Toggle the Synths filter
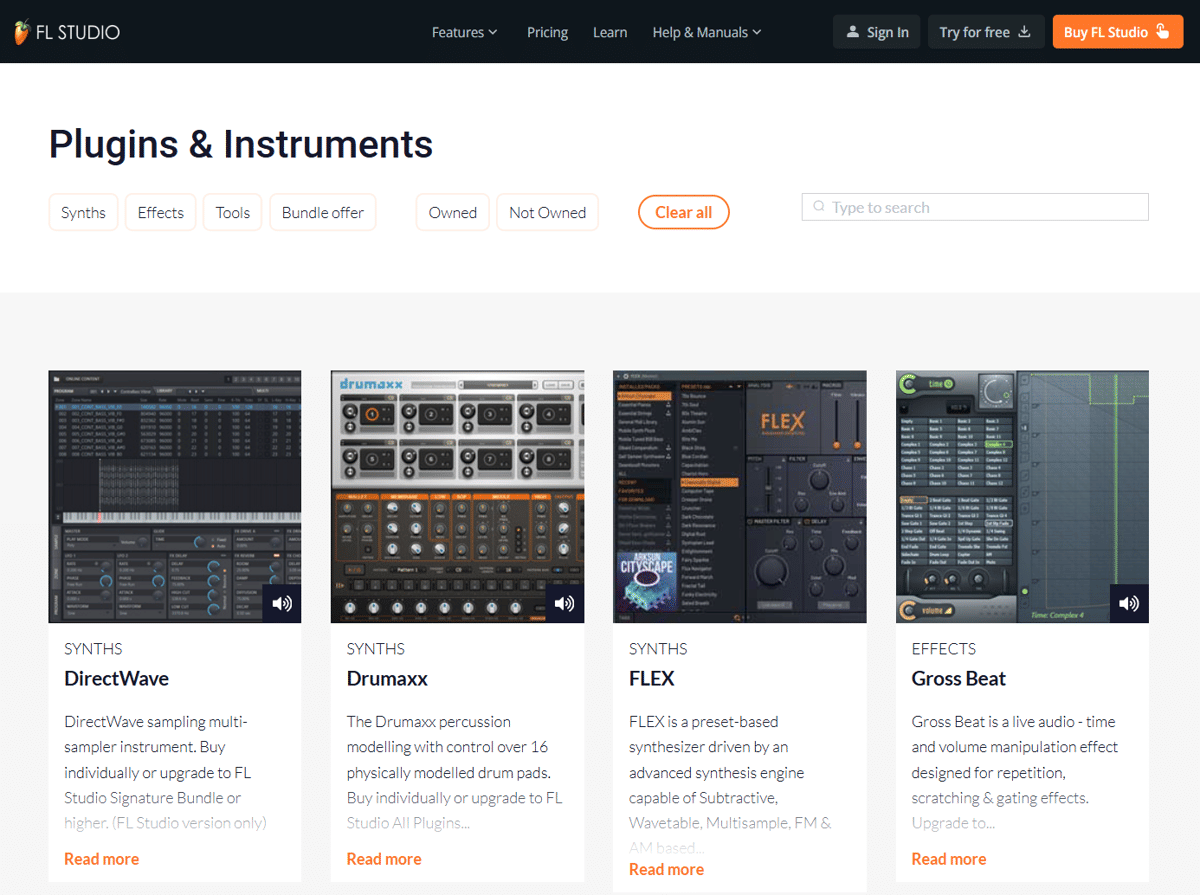 (83, 212)
